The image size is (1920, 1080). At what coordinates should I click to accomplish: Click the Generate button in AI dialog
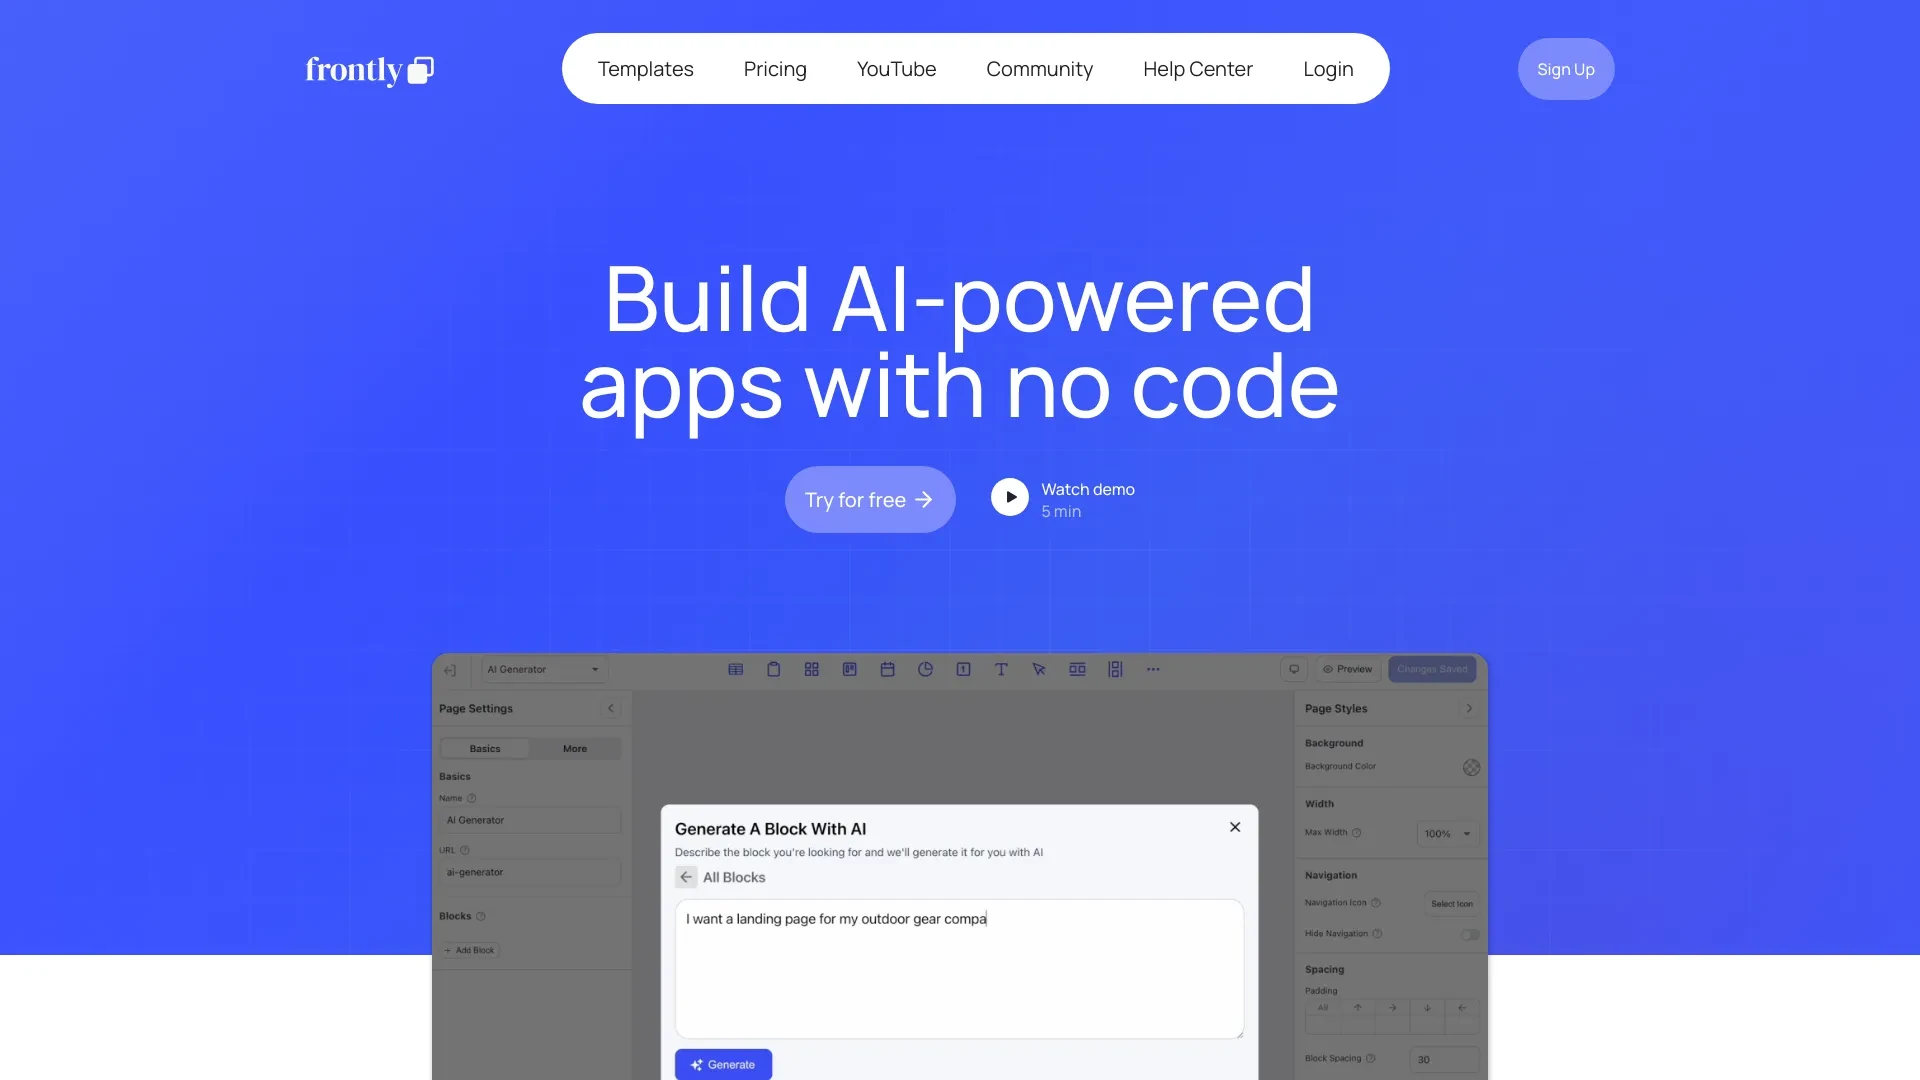pyautogui.click(x=723, y=1064)
